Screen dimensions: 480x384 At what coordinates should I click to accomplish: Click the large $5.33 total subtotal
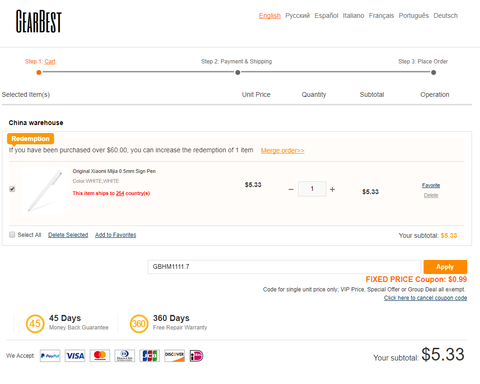coord(443,354)
